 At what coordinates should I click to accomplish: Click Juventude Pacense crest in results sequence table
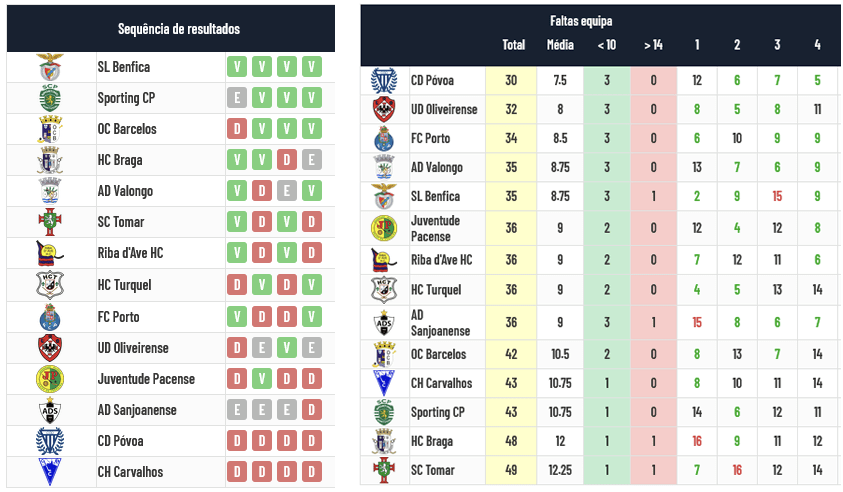pos(49,379)
